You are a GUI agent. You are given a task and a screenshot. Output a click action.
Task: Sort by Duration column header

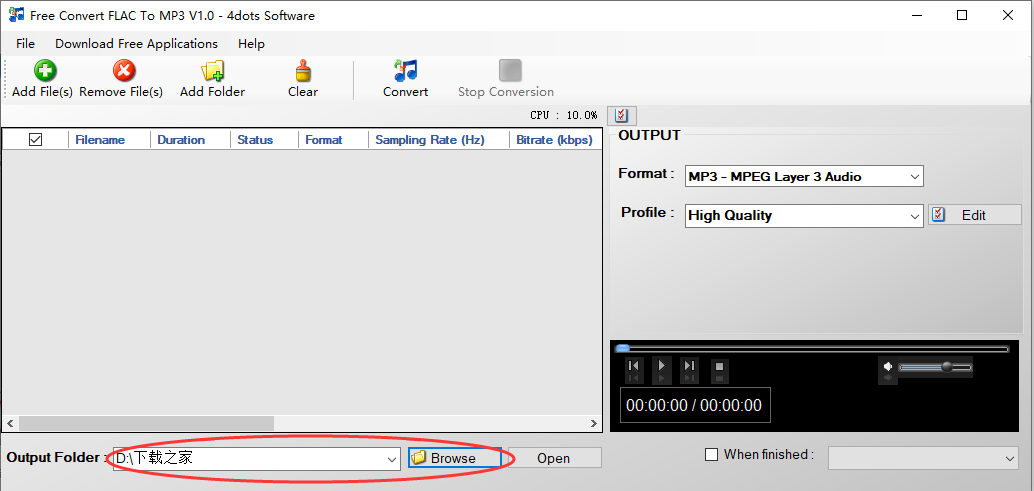191,140
